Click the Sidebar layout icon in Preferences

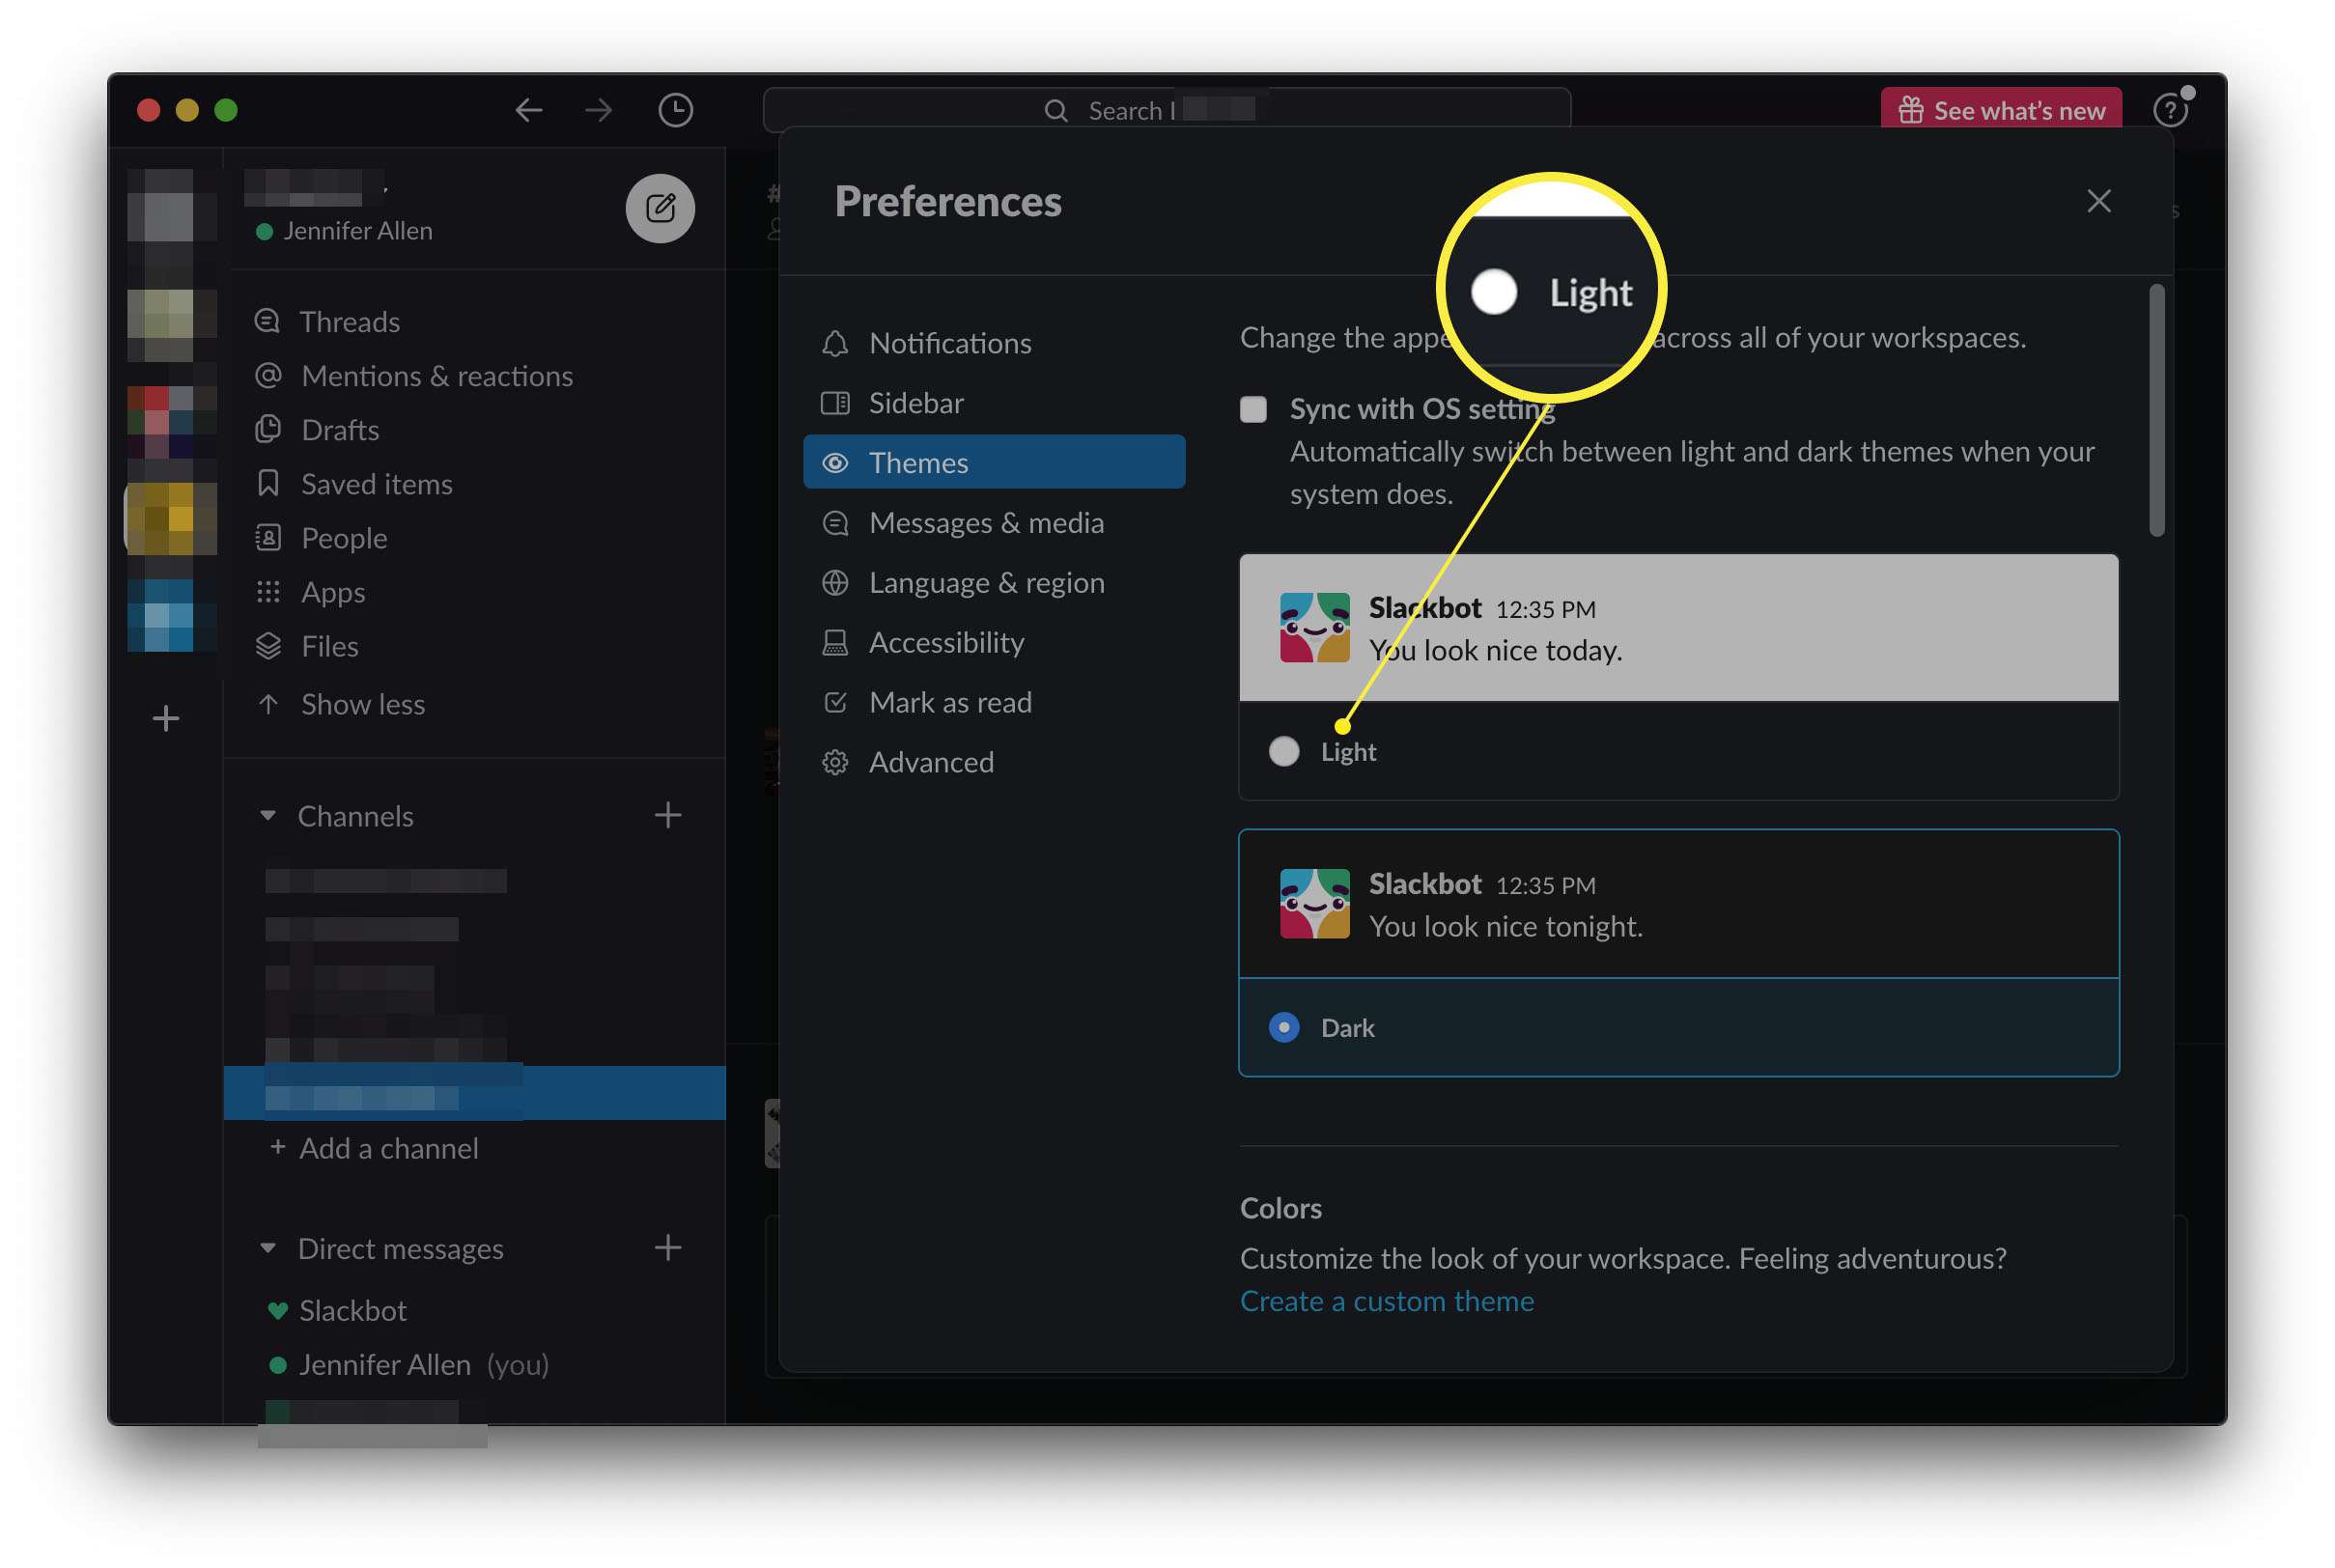click(x=835, y=403)
